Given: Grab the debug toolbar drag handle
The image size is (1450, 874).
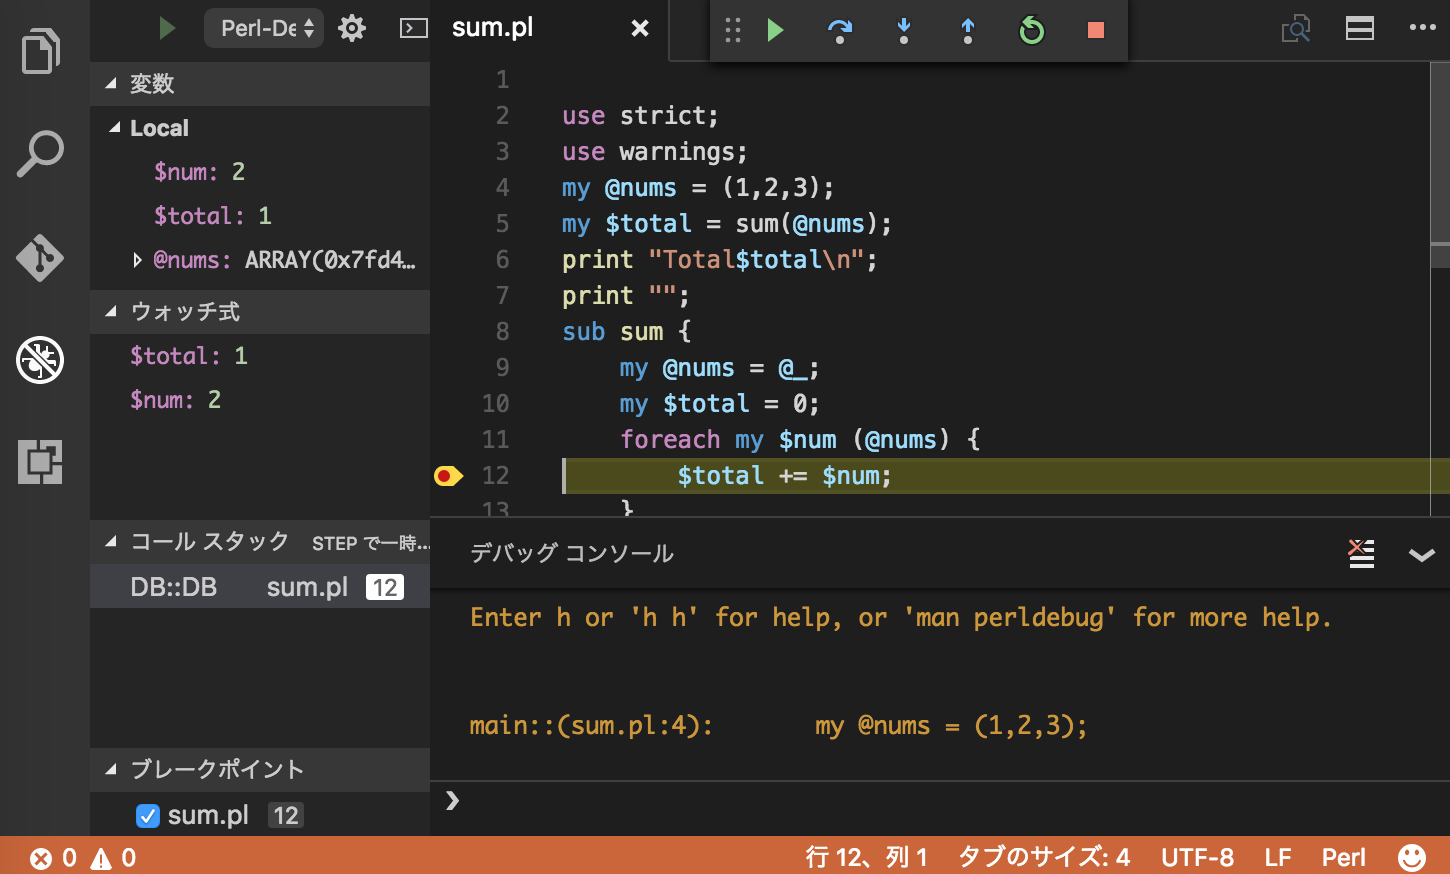Looking at the screenshot, I should click(733, 30).
